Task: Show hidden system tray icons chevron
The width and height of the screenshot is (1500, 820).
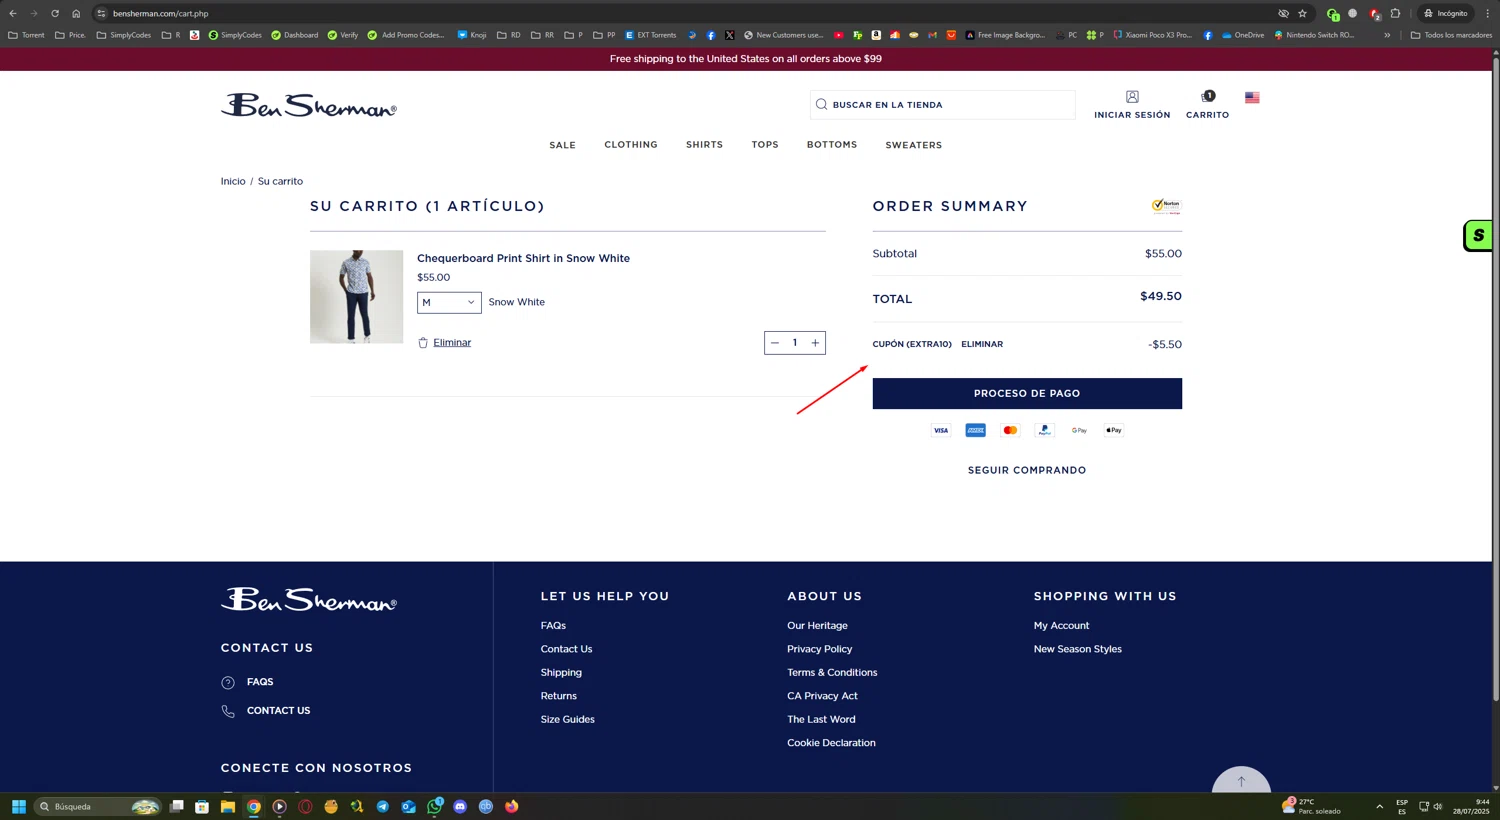Action: [x=1379, y=807]
